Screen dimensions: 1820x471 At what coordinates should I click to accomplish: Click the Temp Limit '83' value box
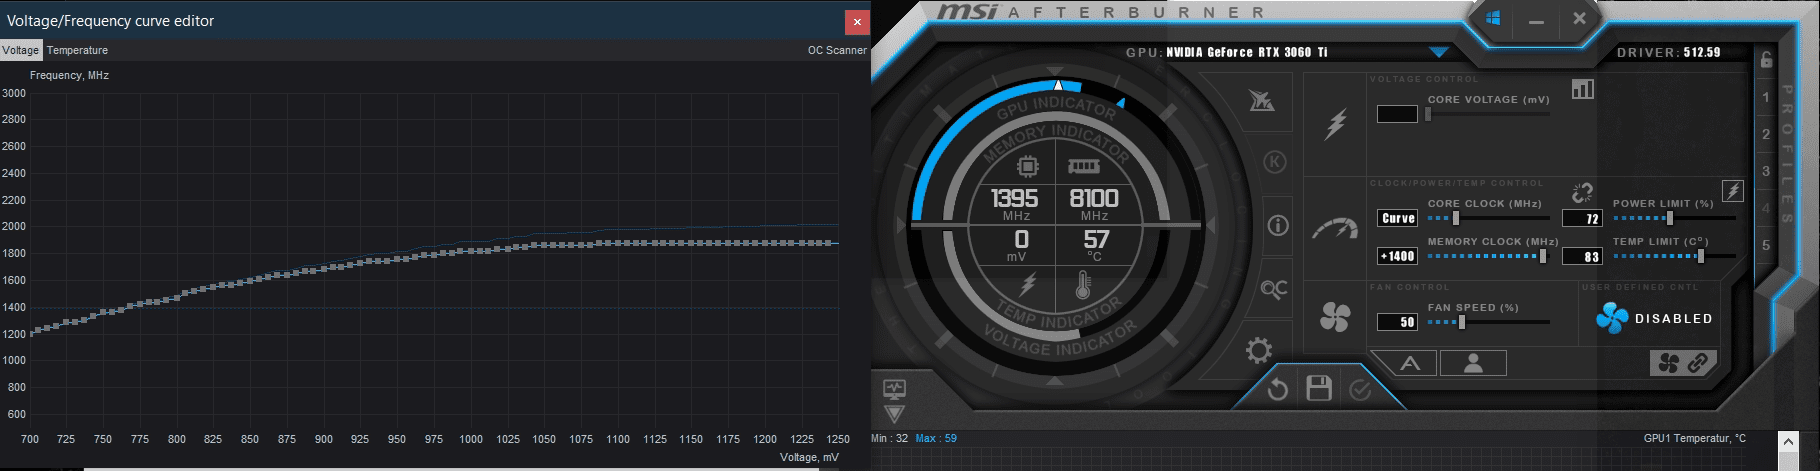pyautogui.click(x=1582, y=256)
